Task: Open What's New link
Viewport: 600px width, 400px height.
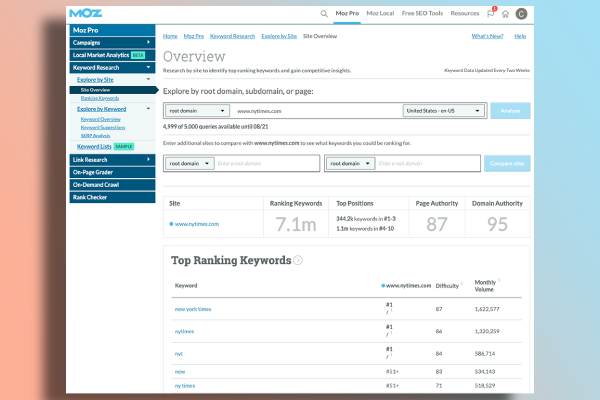Action: point(487,36)
